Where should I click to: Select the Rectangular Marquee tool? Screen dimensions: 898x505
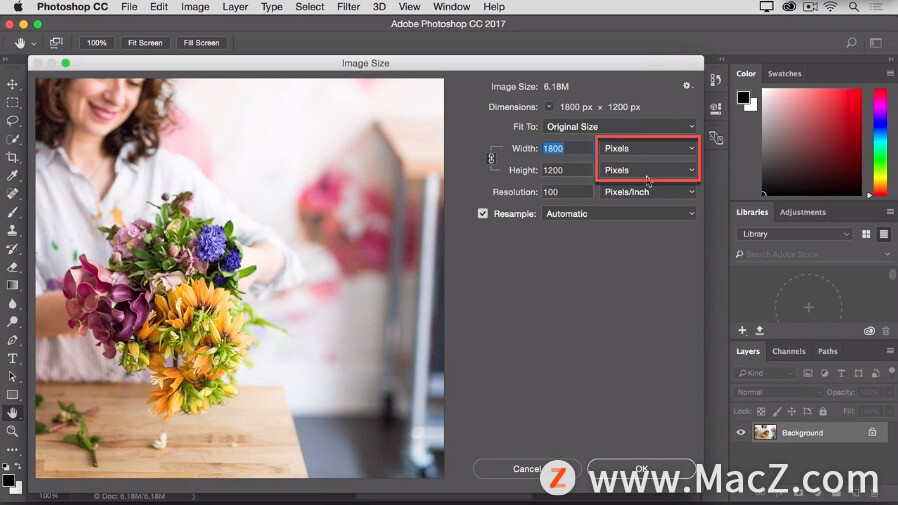tap(12, 103)
